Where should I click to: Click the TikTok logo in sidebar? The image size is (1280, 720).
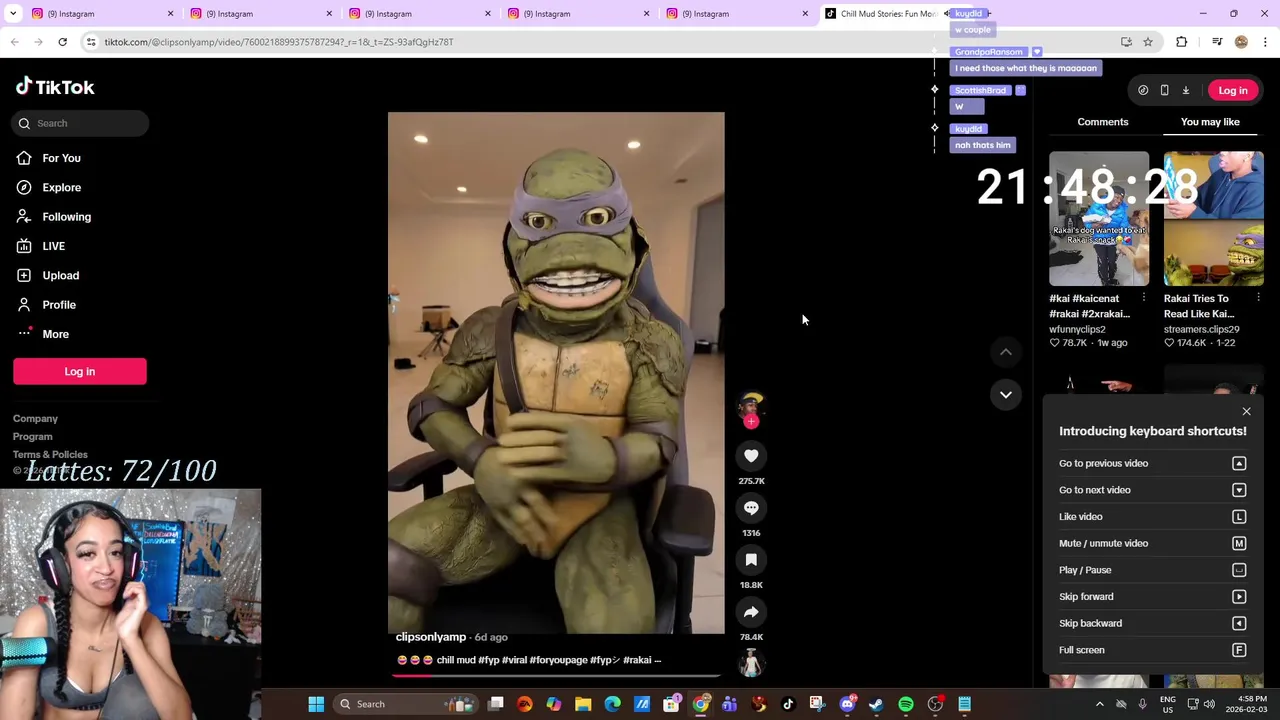[55, 87]
